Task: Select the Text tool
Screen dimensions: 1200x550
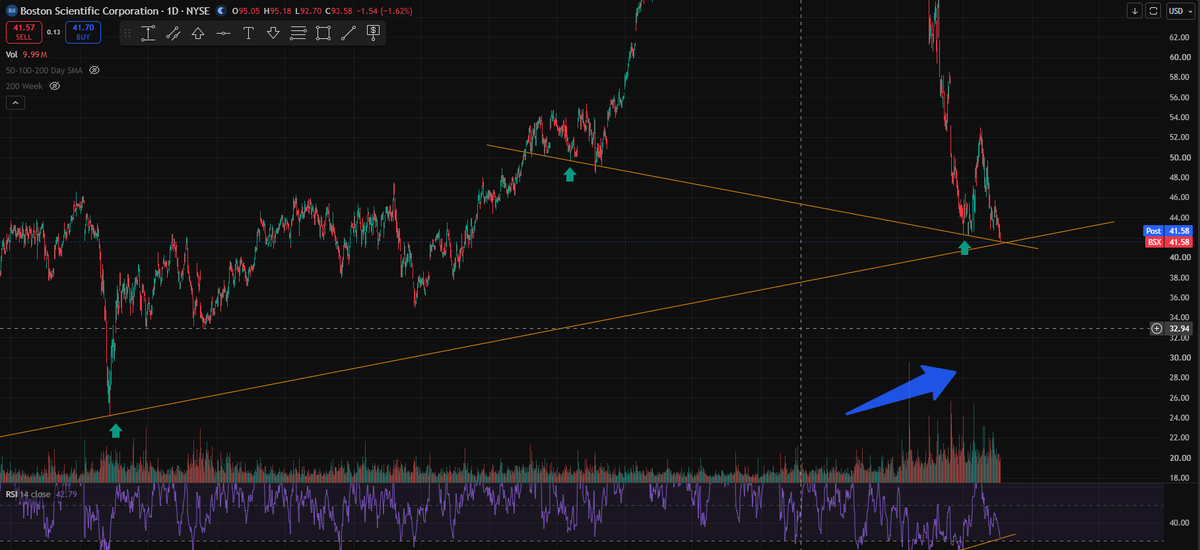Action: [248, 33]
